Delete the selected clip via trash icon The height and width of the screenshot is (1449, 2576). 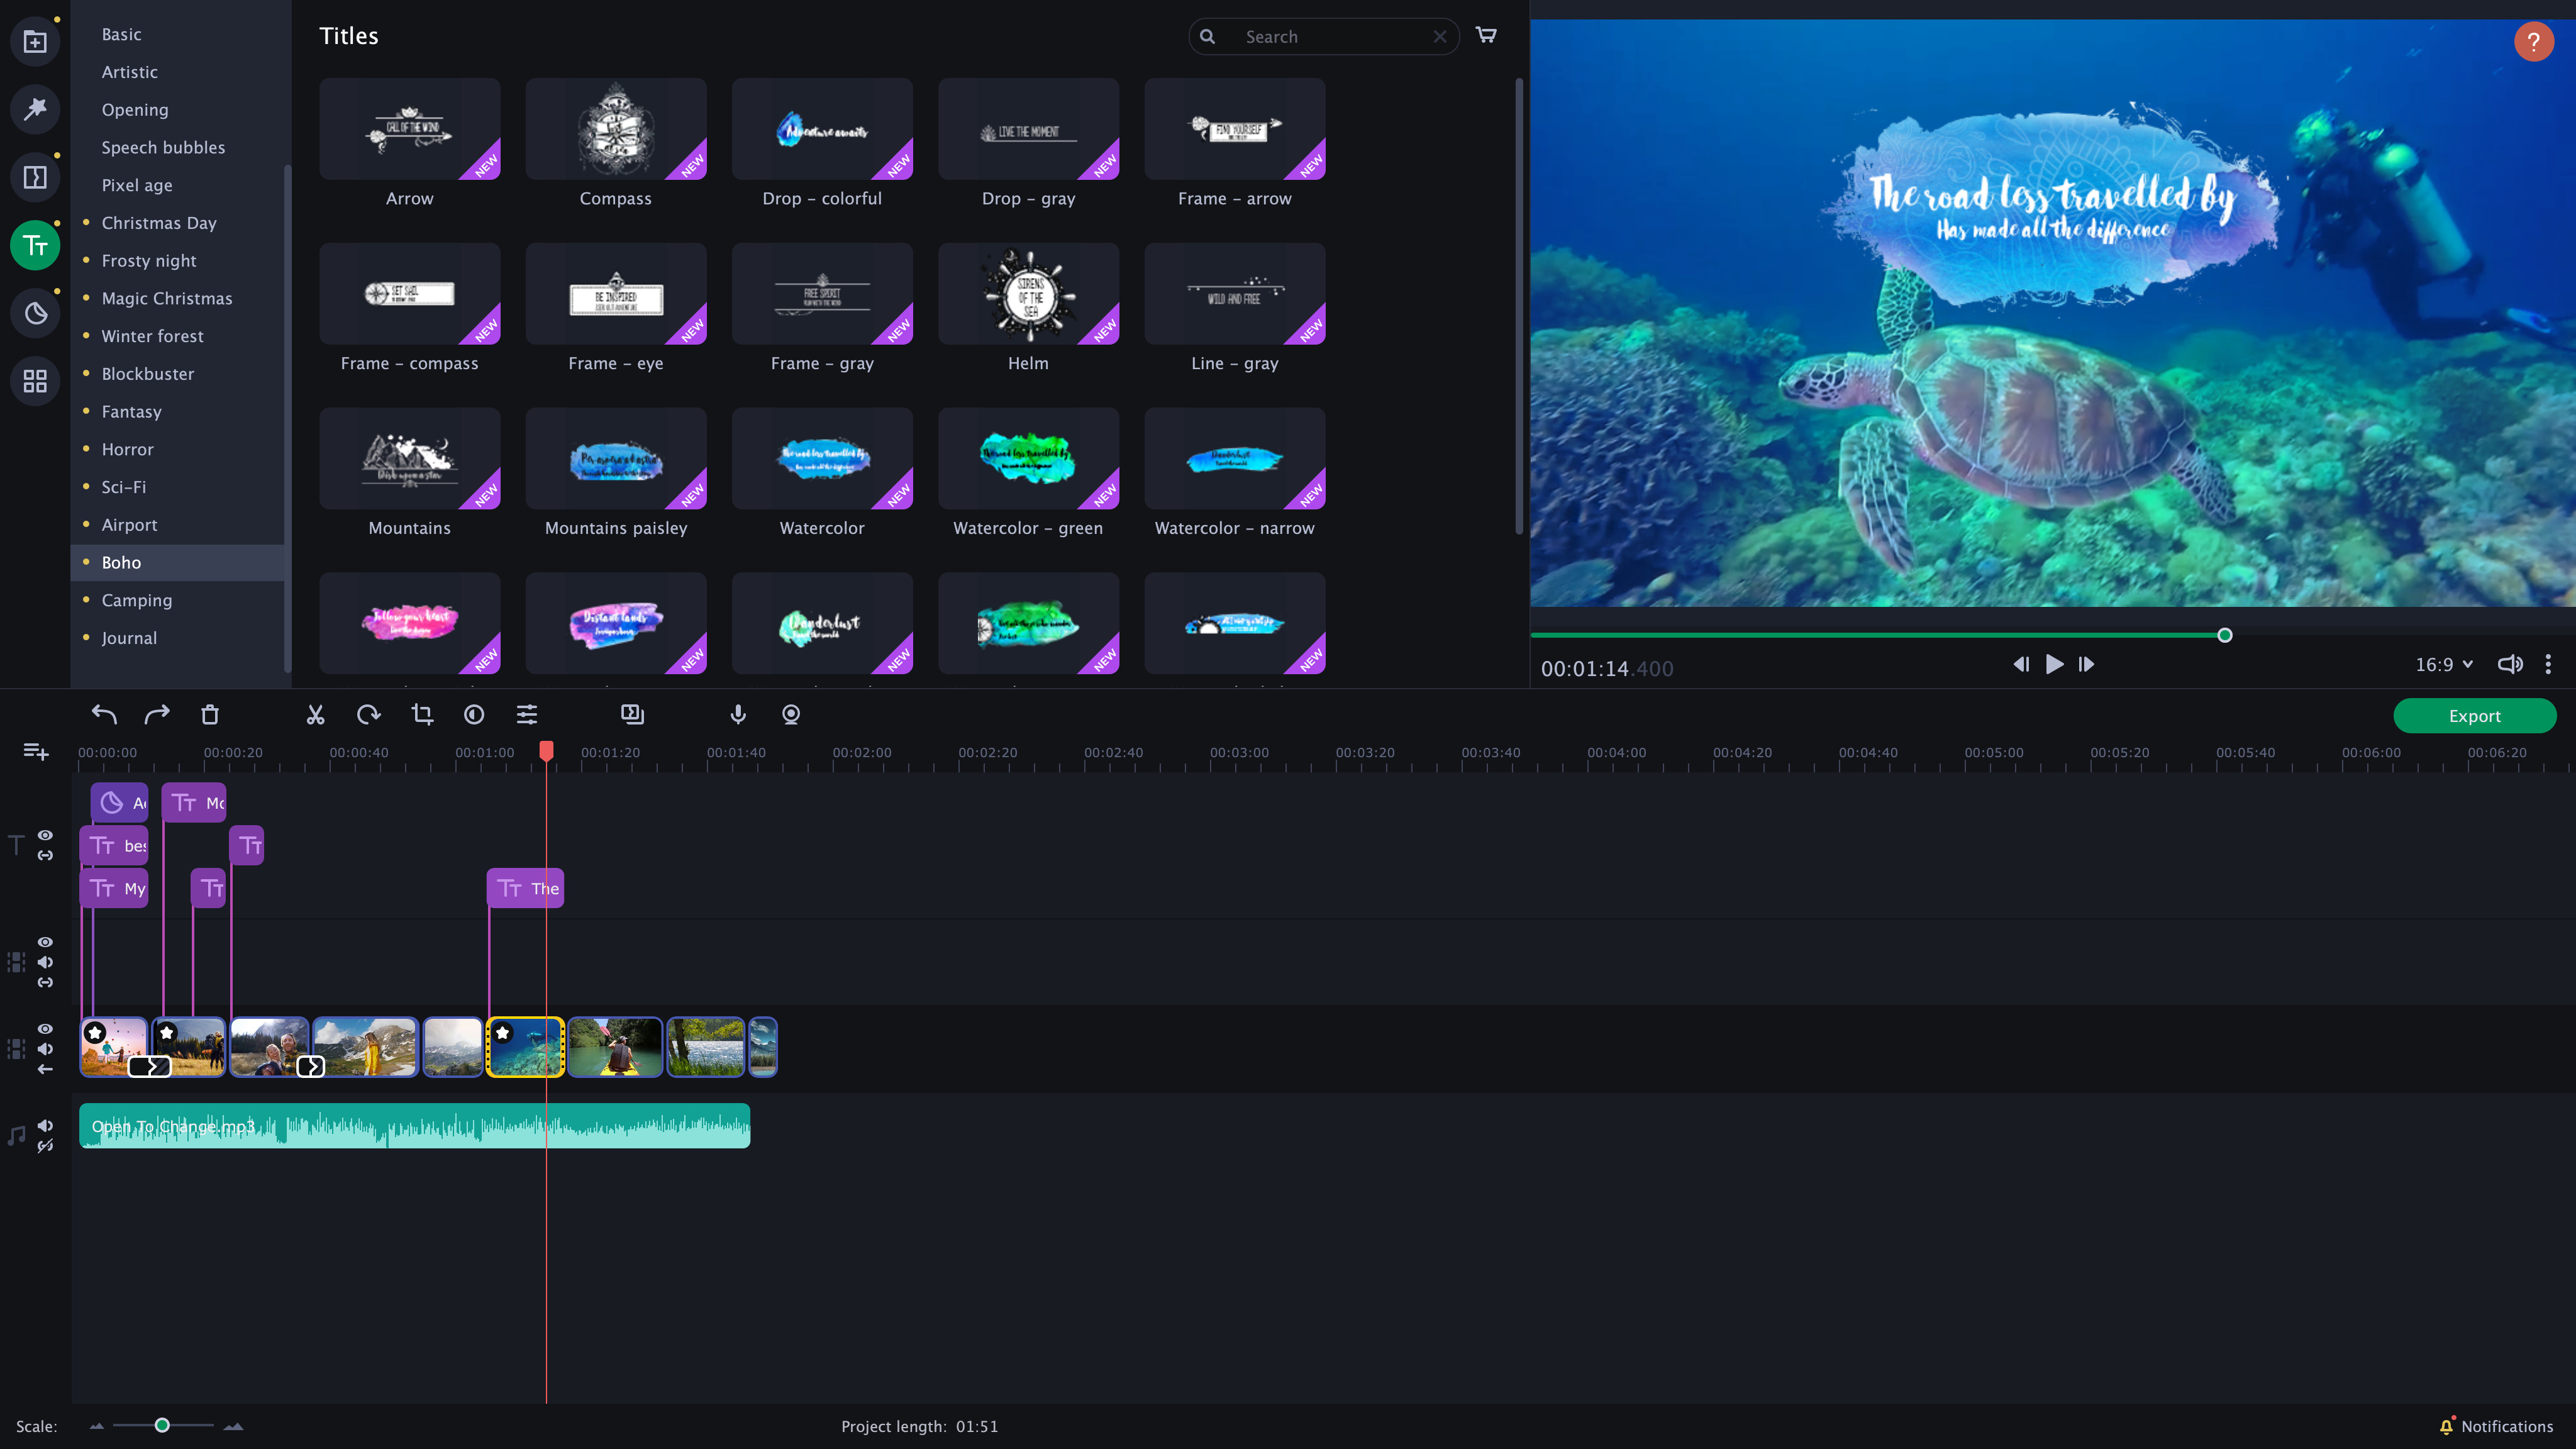pyautogui.click(x=210, y=714)
